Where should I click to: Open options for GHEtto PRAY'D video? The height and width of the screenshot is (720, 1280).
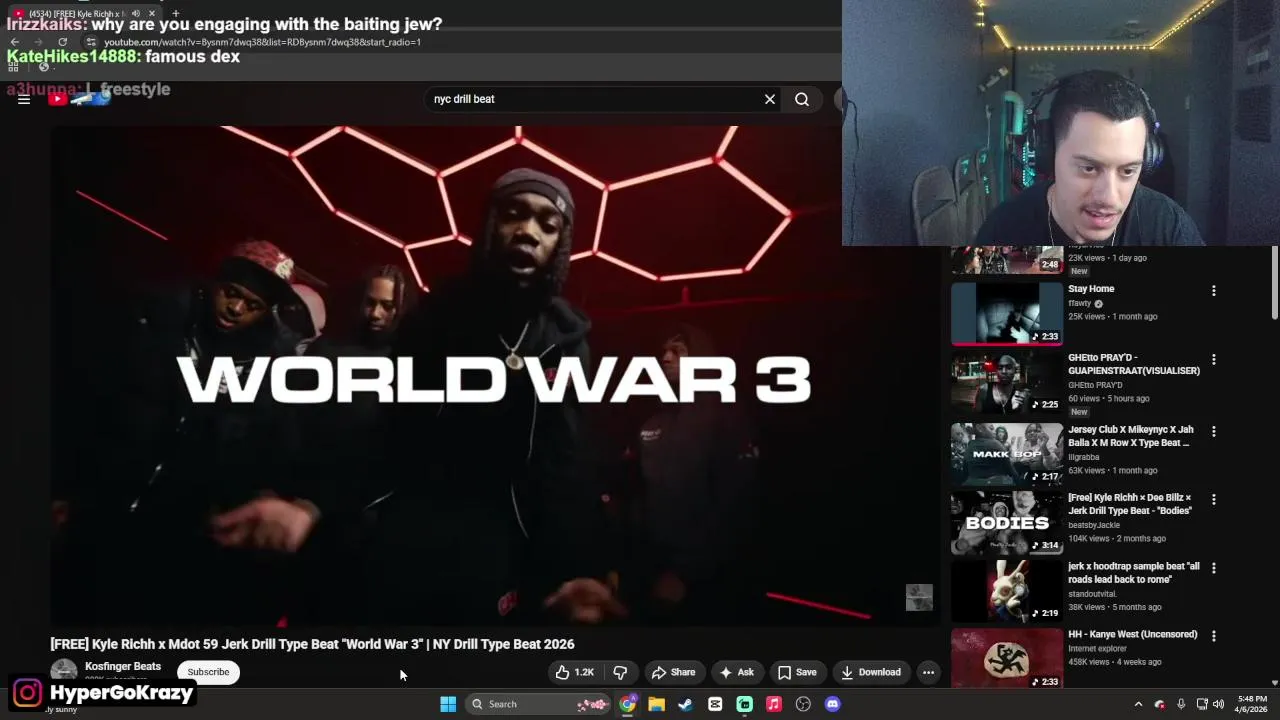click(x=1214, y=360)
